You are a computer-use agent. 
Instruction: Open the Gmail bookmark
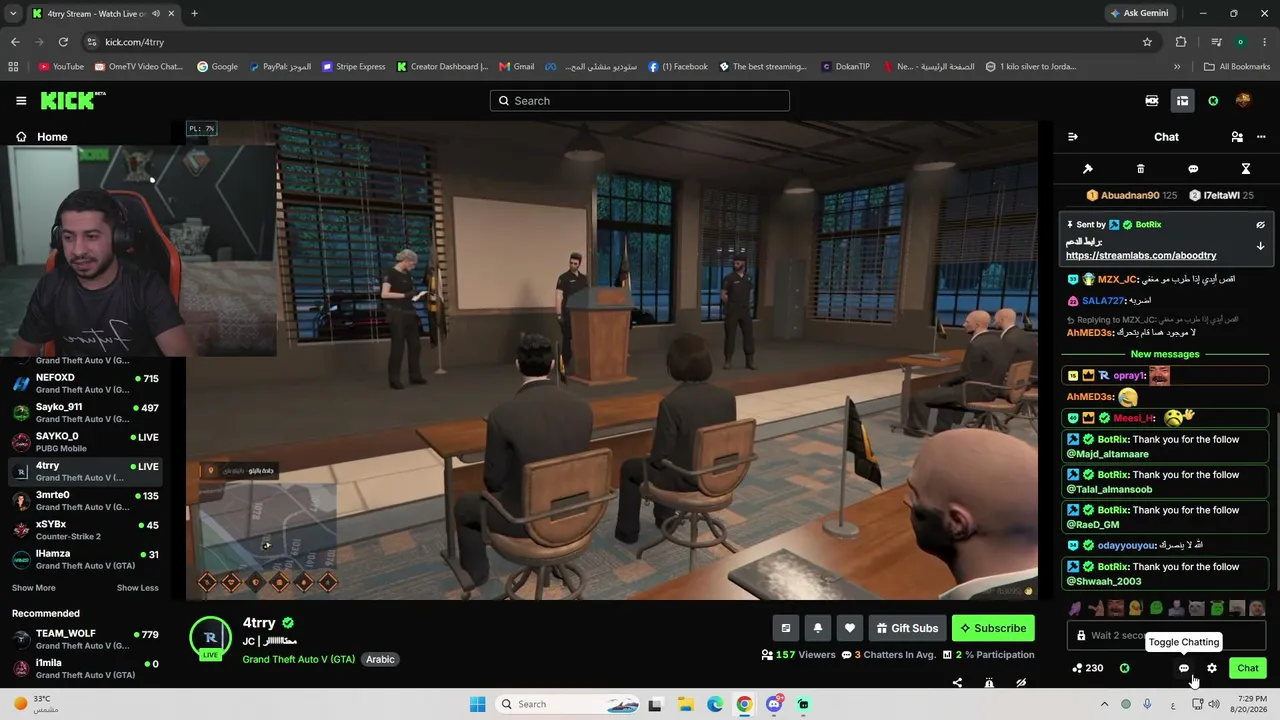517,67
